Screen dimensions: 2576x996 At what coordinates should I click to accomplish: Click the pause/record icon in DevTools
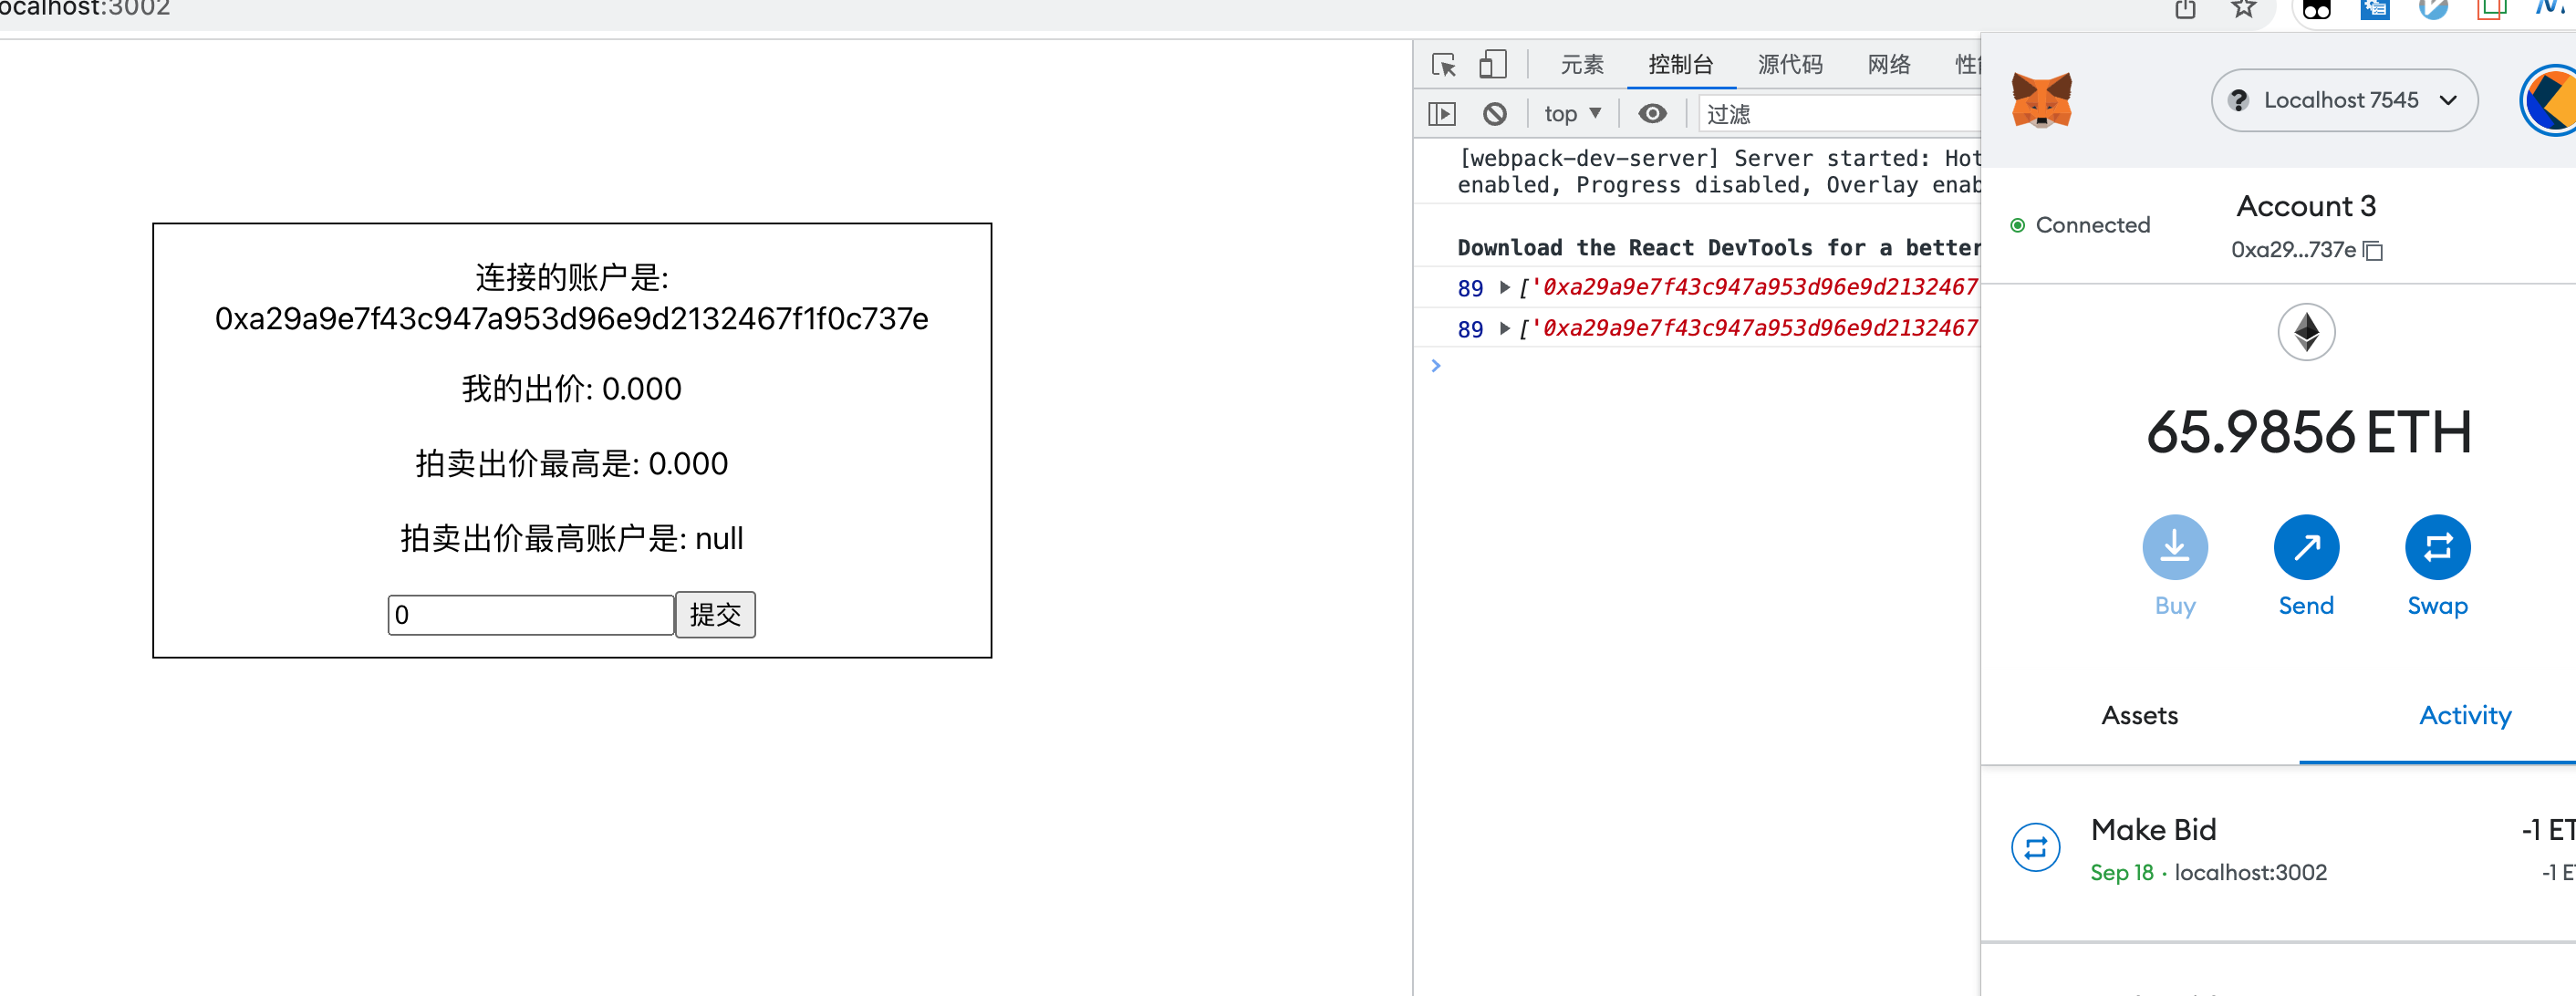pos(1444,112)
